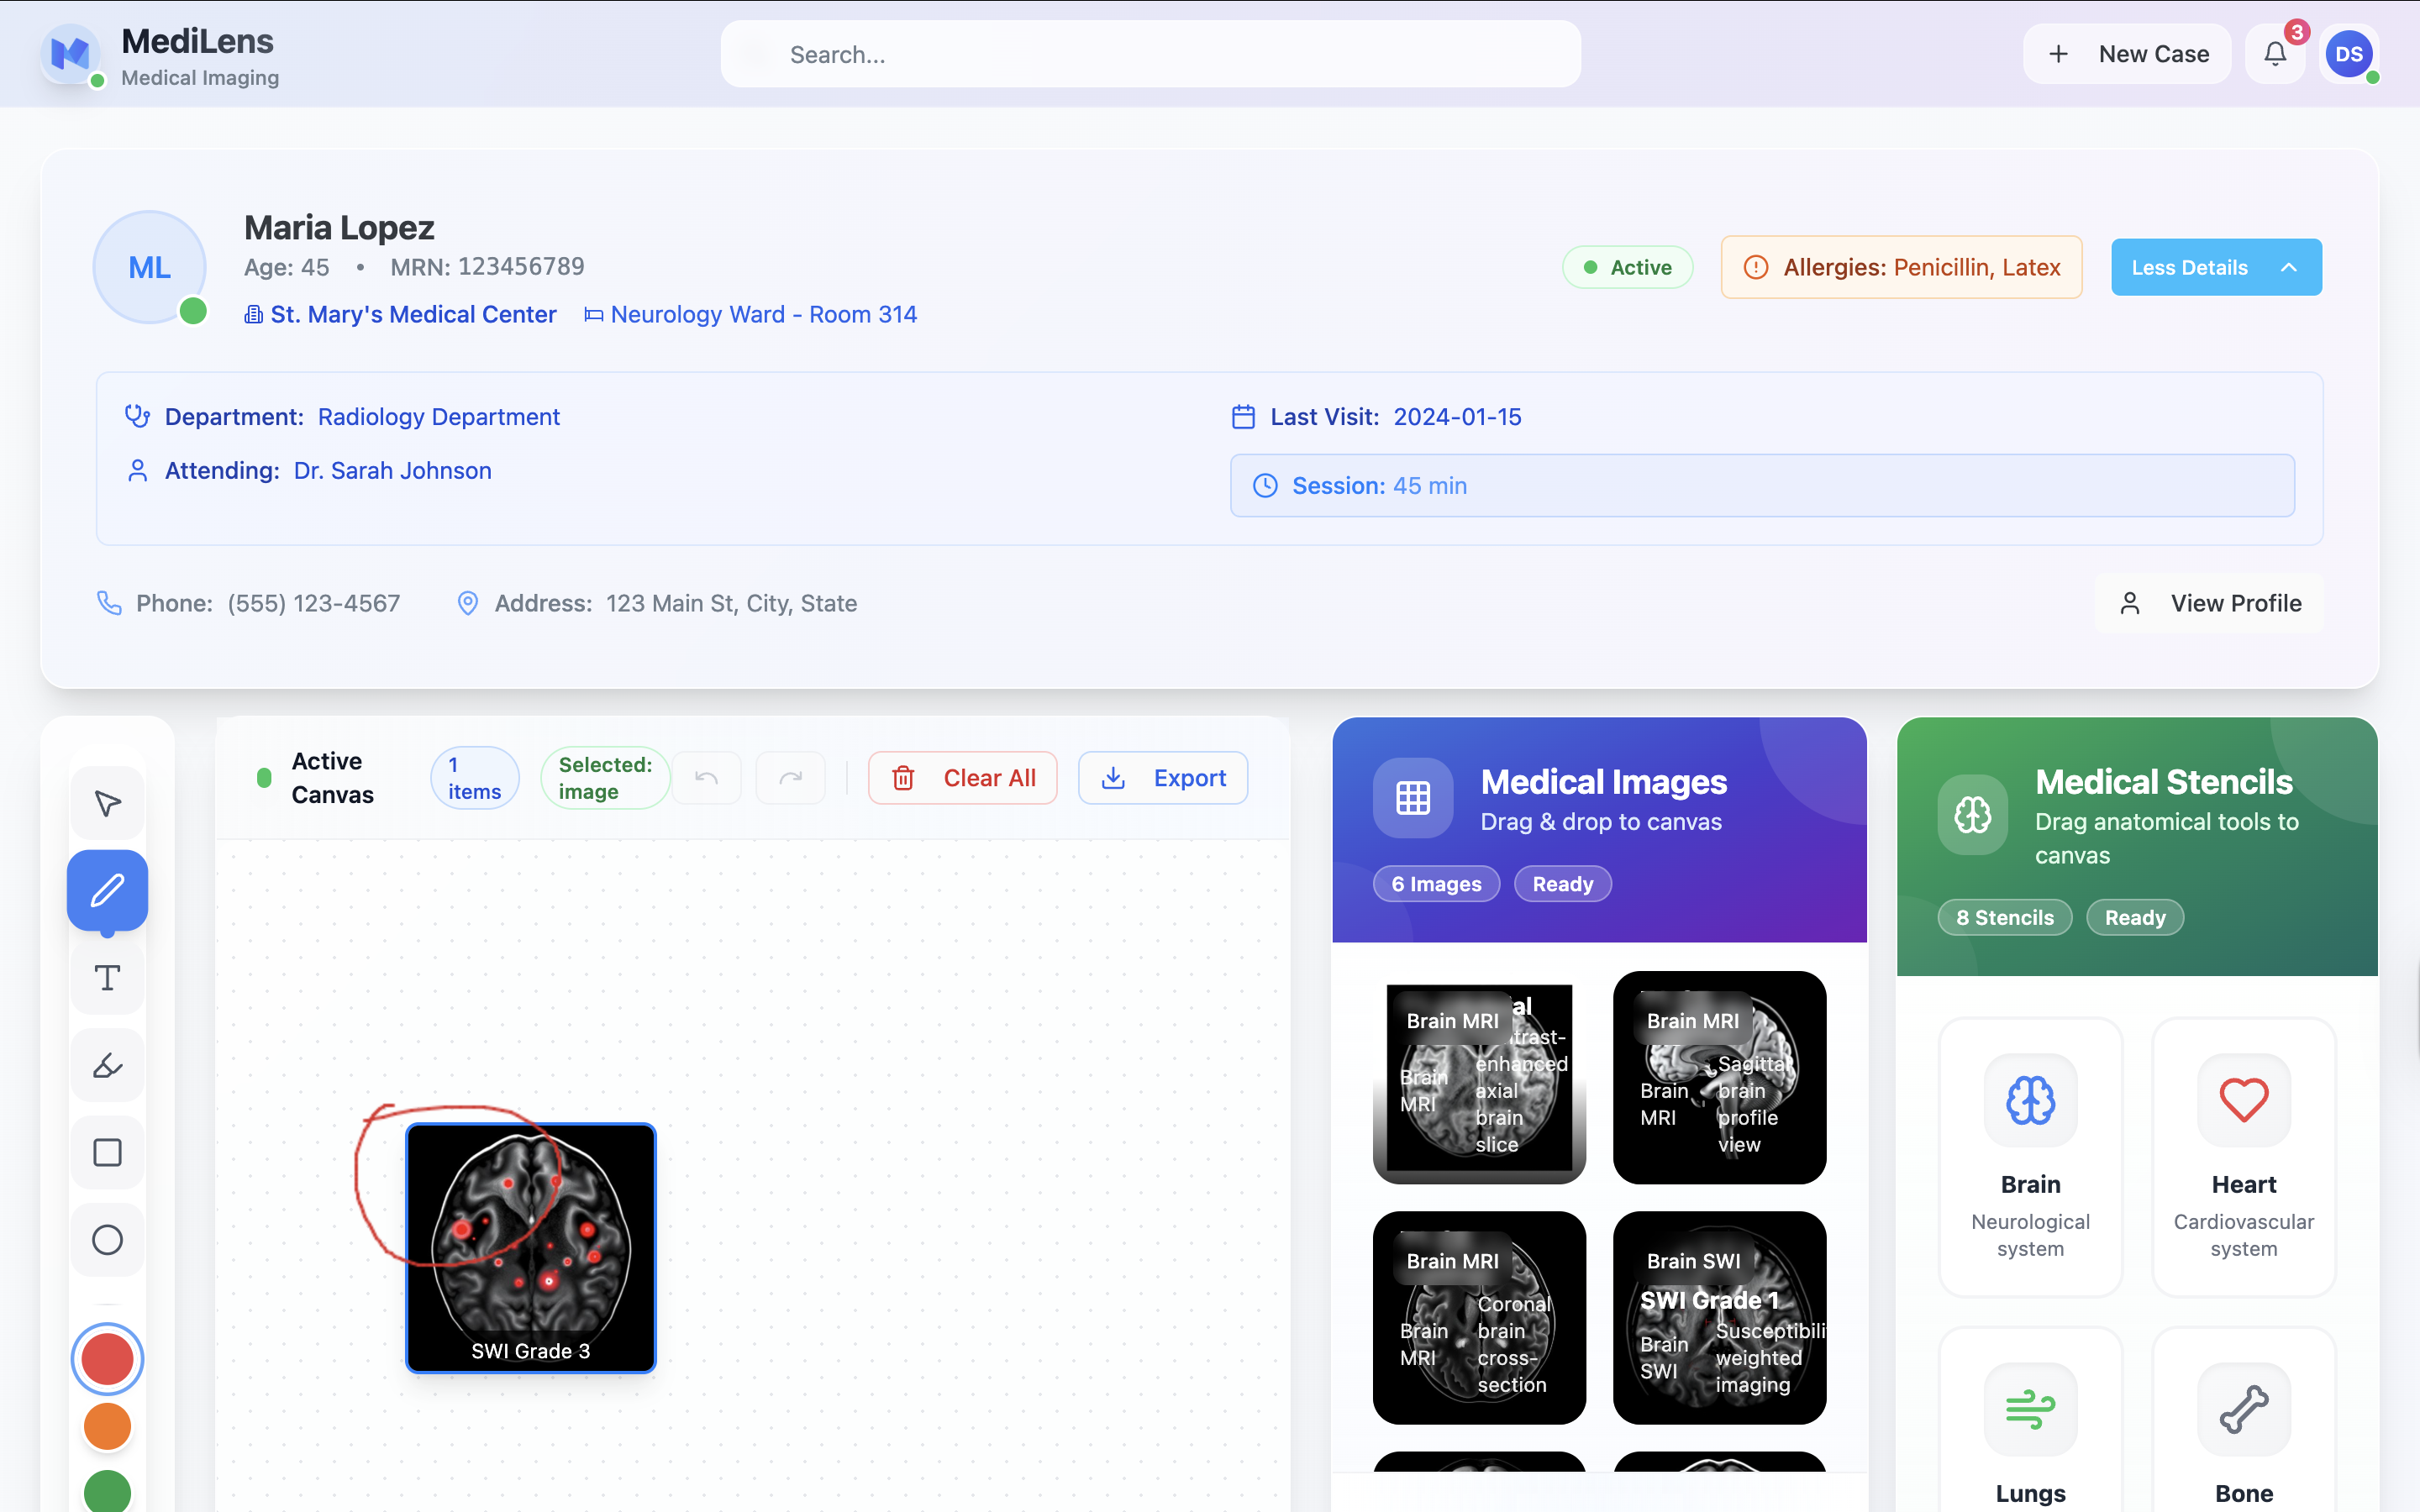Select contrast-enhanced axial Brain MRI thumbnail

(1480, 1078)
